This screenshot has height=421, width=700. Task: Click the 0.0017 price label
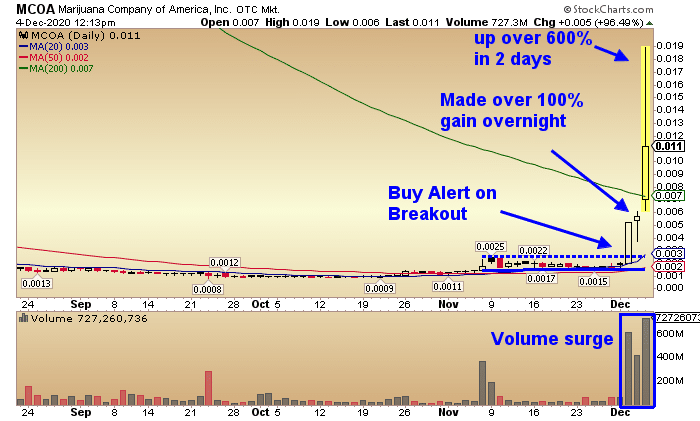[x=542, y=279]
